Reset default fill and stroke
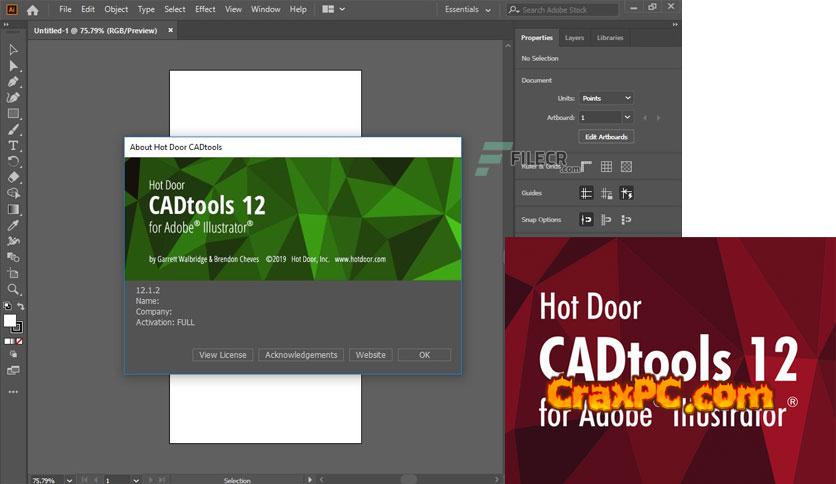The image size is (836, 484). click(7, 306)
